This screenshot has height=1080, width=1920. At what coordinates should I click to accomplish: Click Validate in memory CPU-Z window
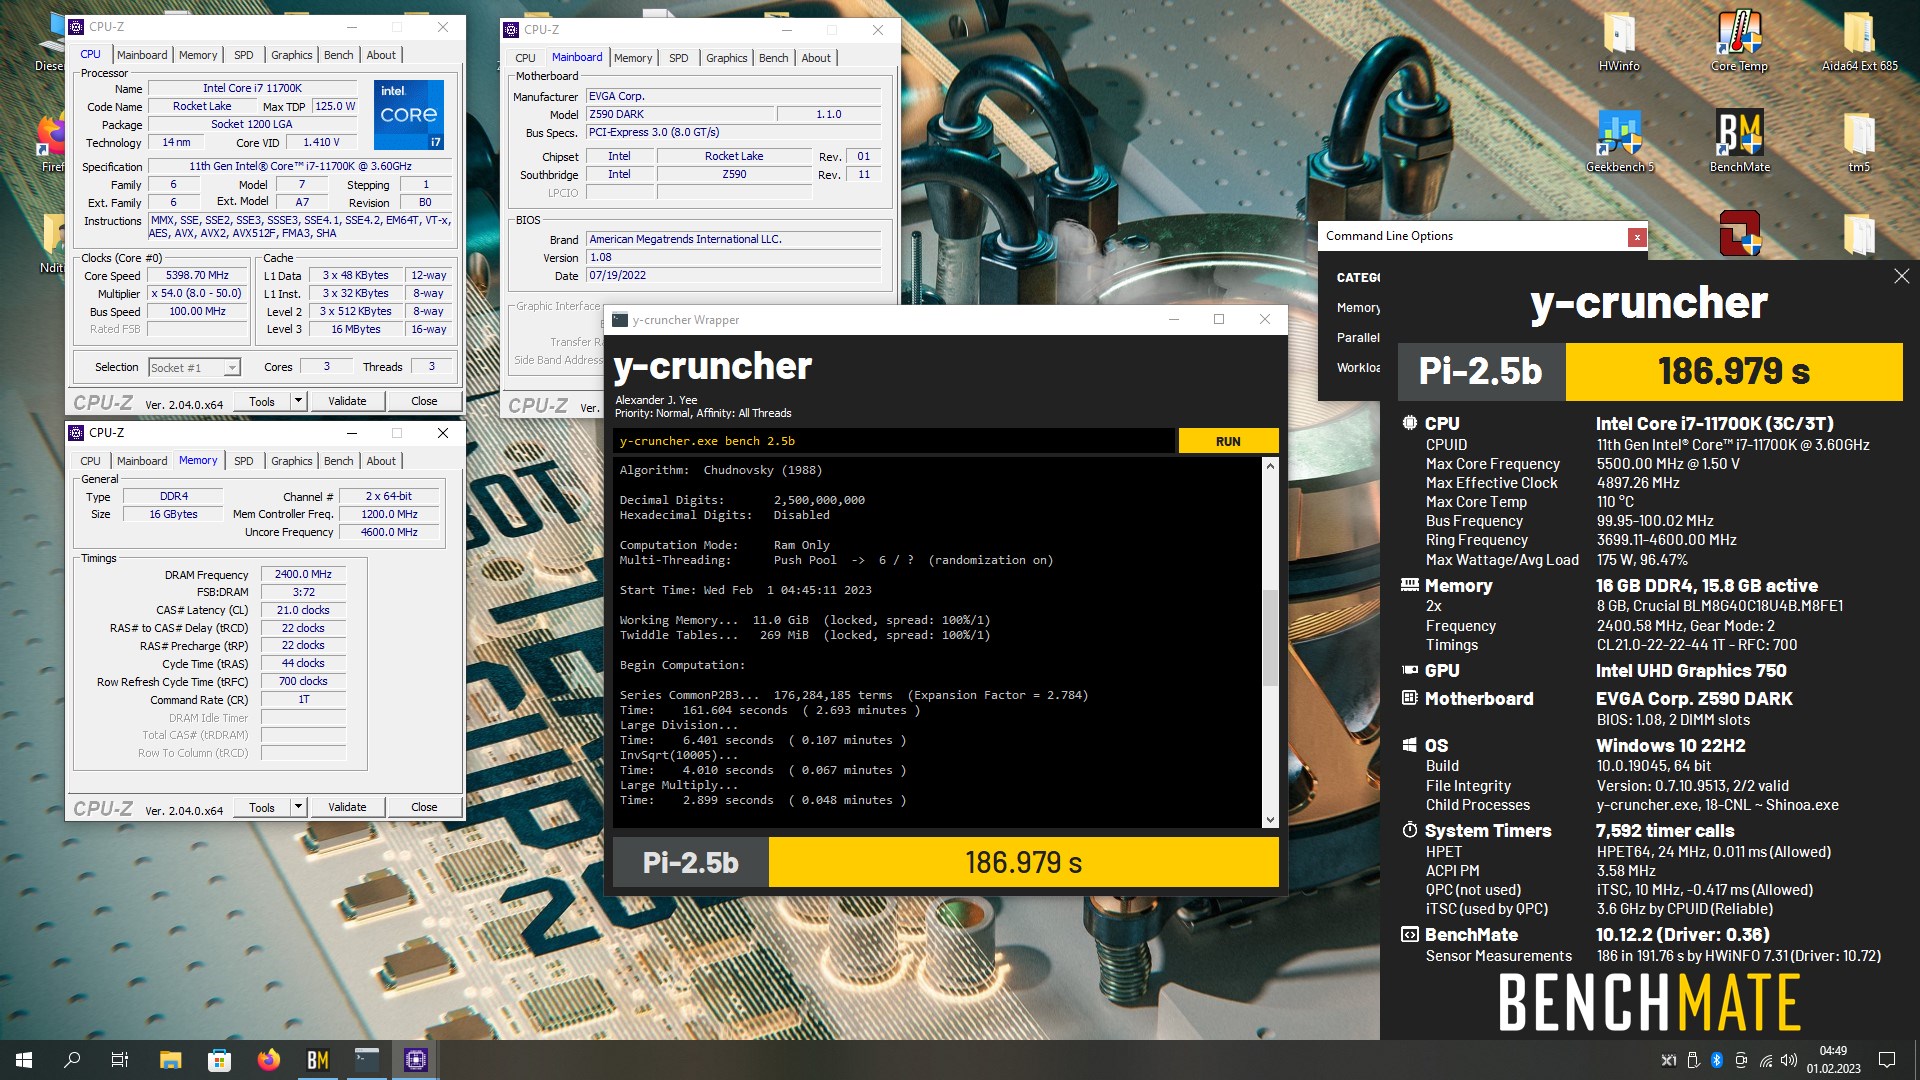tap(347, 807)
